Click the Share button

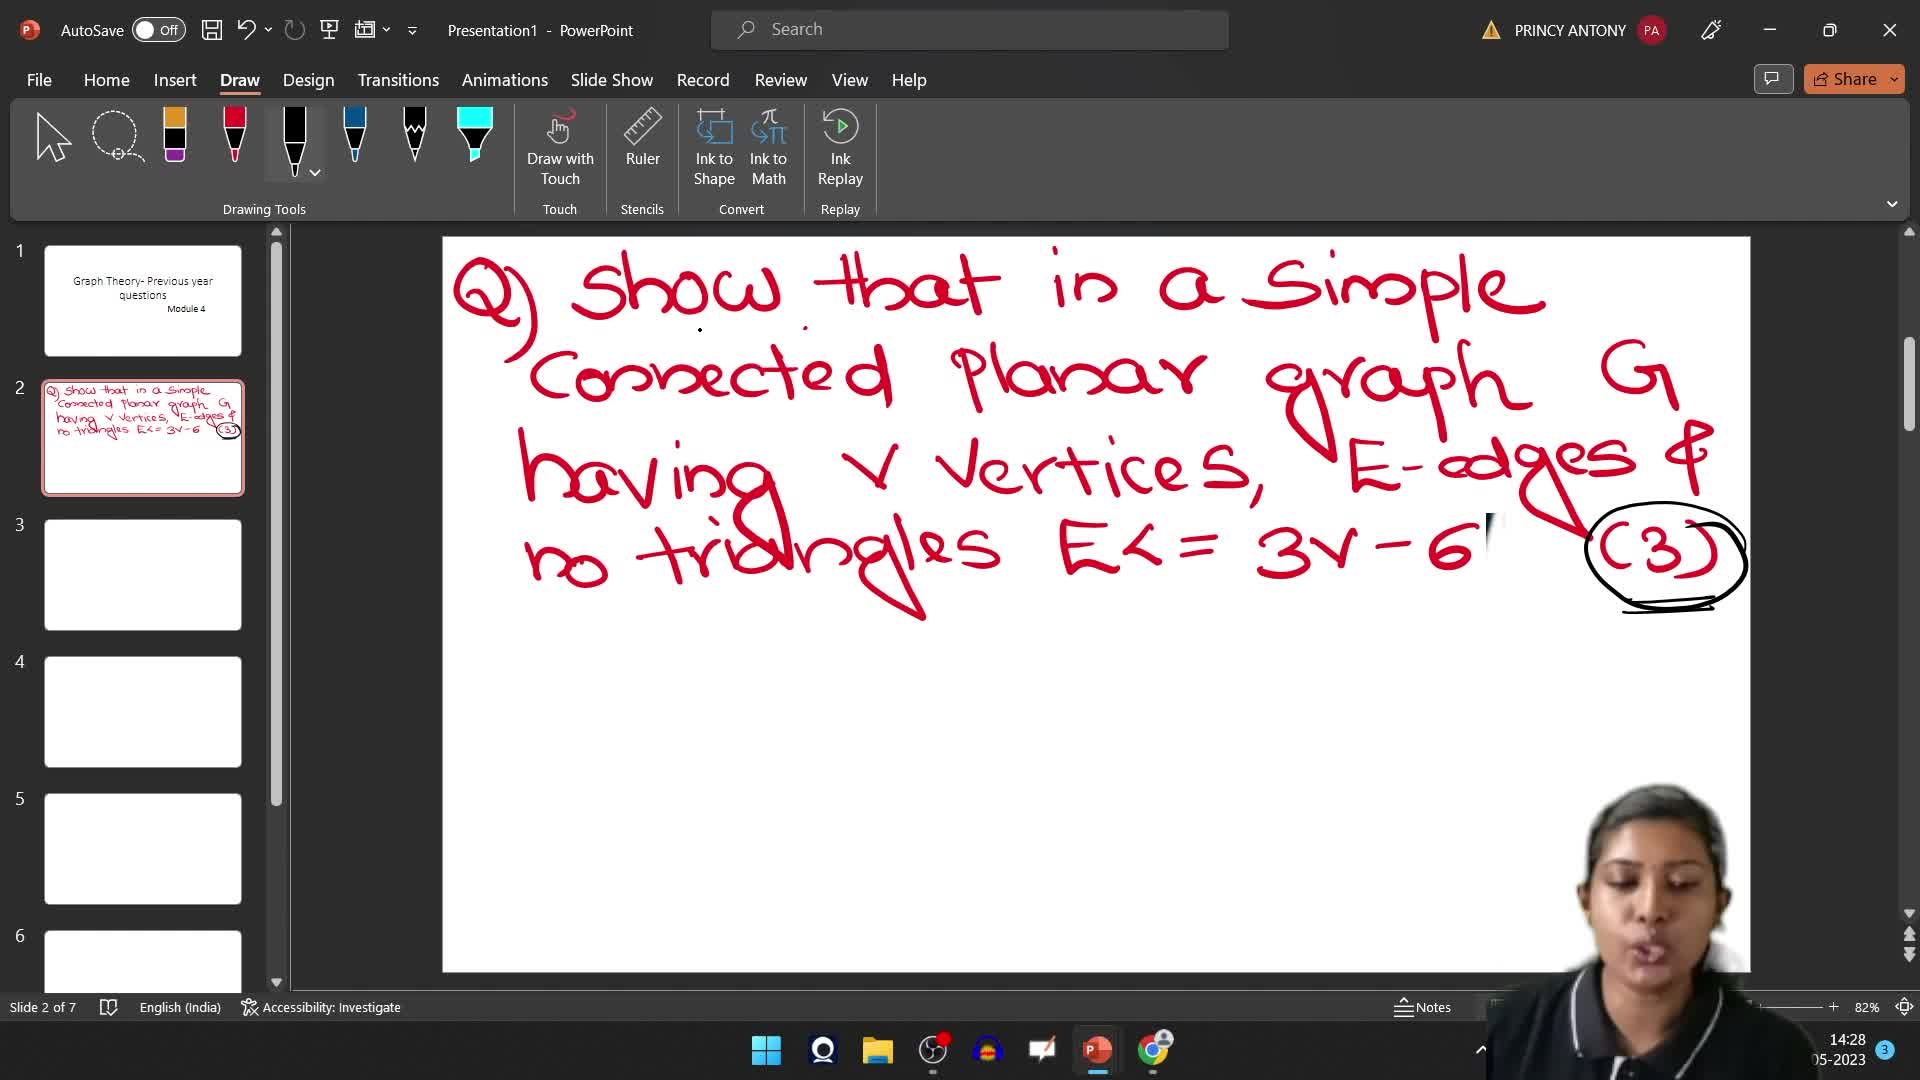click(1845, 79)
